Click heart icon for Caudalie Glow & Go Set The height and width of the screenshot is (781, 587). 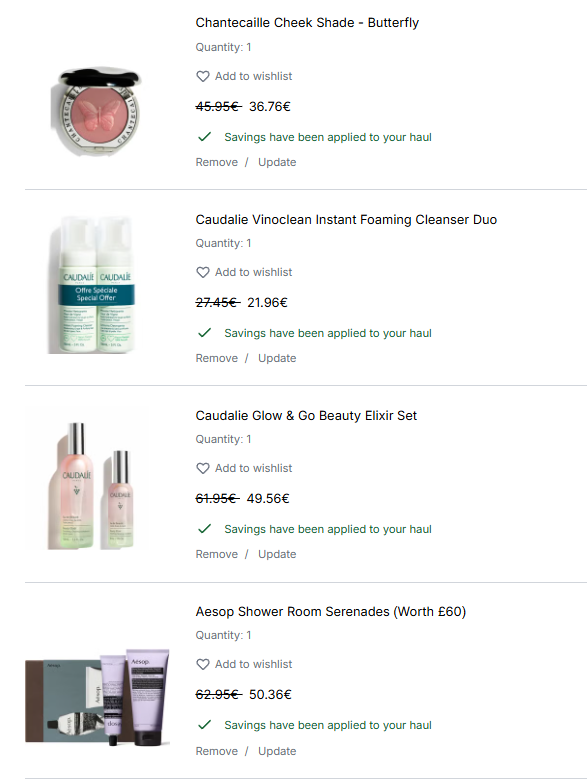(203, 468)
